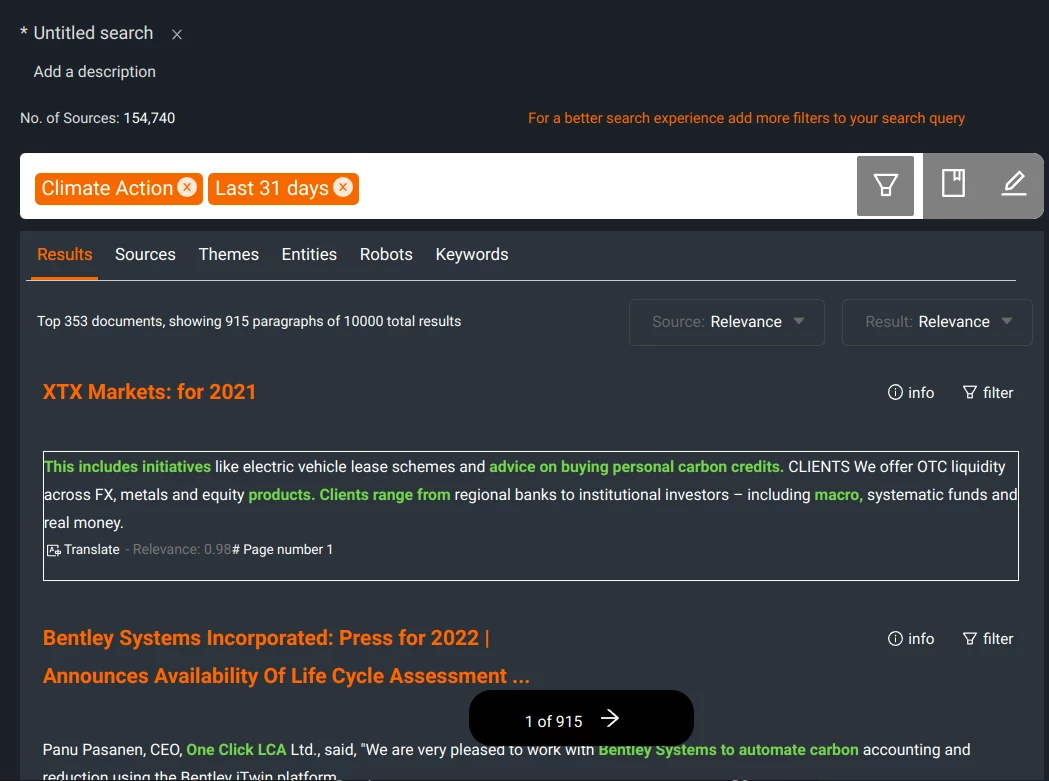Screen dimensions: 1049x781
Task: Filter by Bentley Systems source
Action: 987,638
